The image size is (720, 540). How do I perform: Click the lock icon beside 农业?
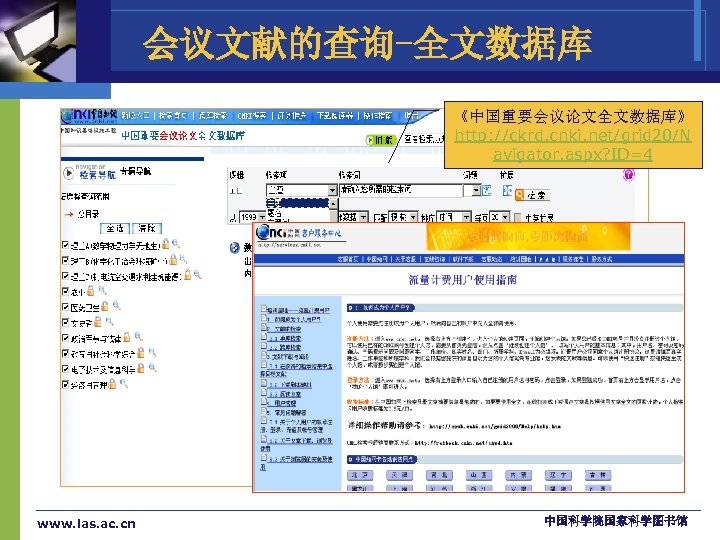pos(91,291)
